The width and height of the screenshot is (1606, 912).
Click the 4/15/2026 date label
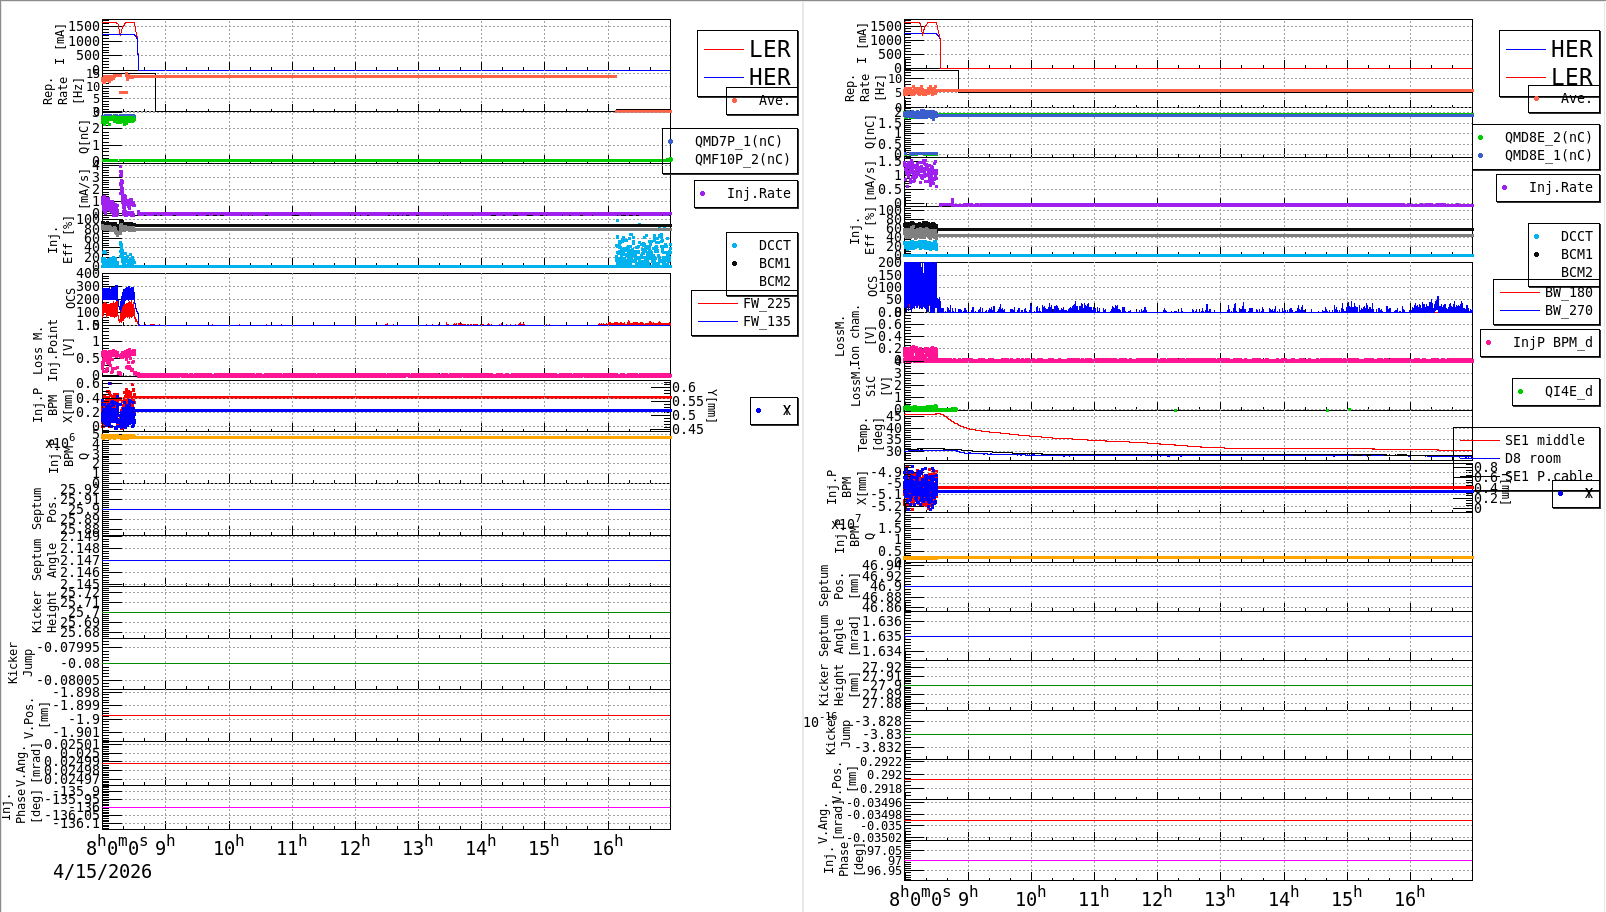click(x=102, y=871)
